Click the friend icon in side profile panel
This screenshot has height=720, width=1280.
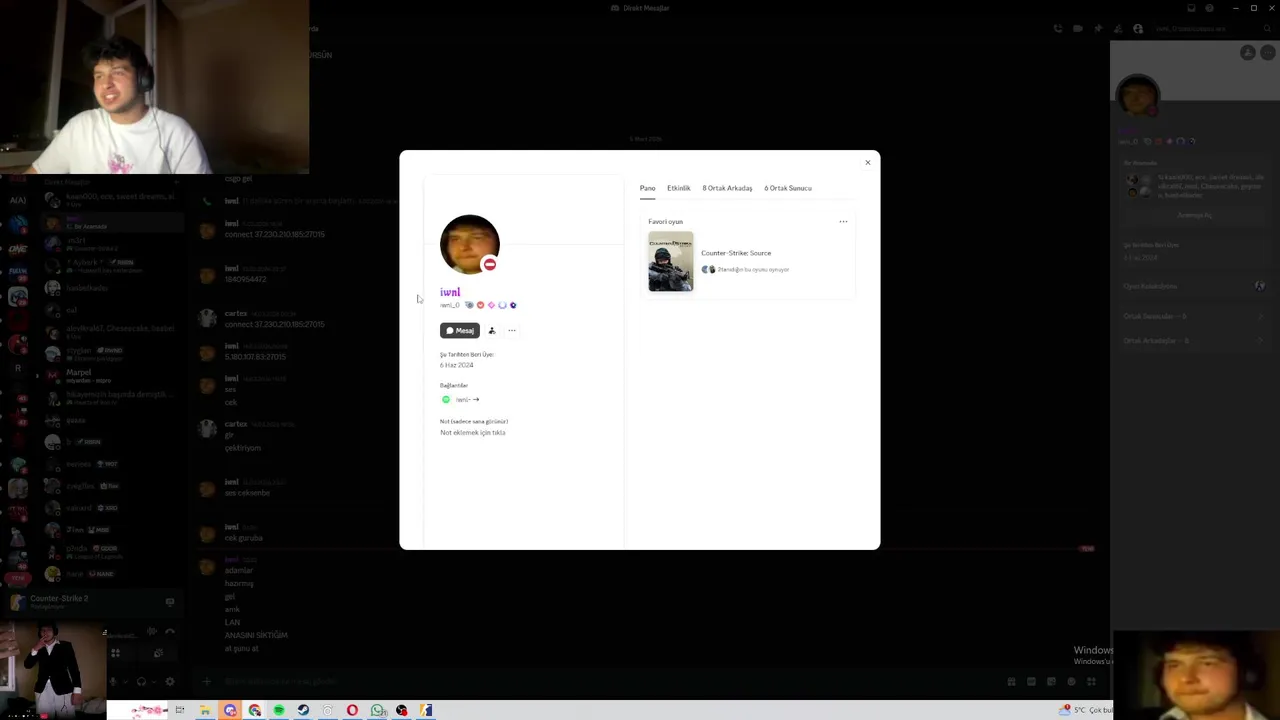click(1247, 53)
